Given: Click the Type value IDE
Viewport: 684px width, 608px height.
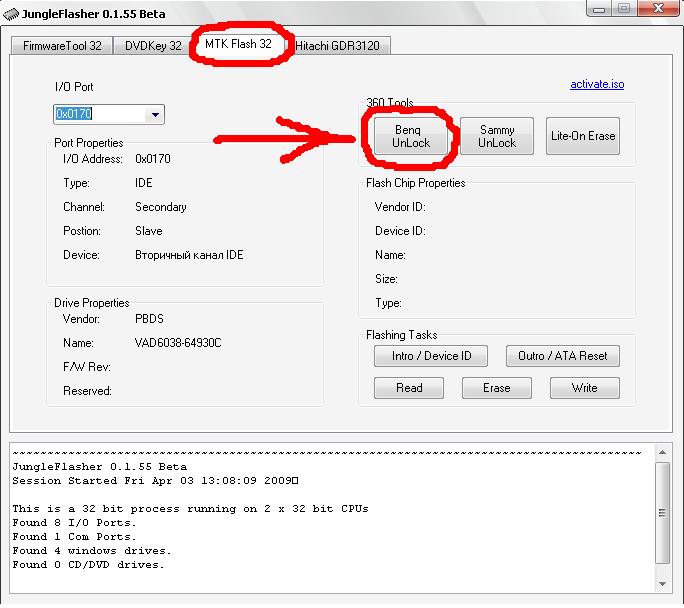Looking at the screenshot, I should [x=144, y=183].
